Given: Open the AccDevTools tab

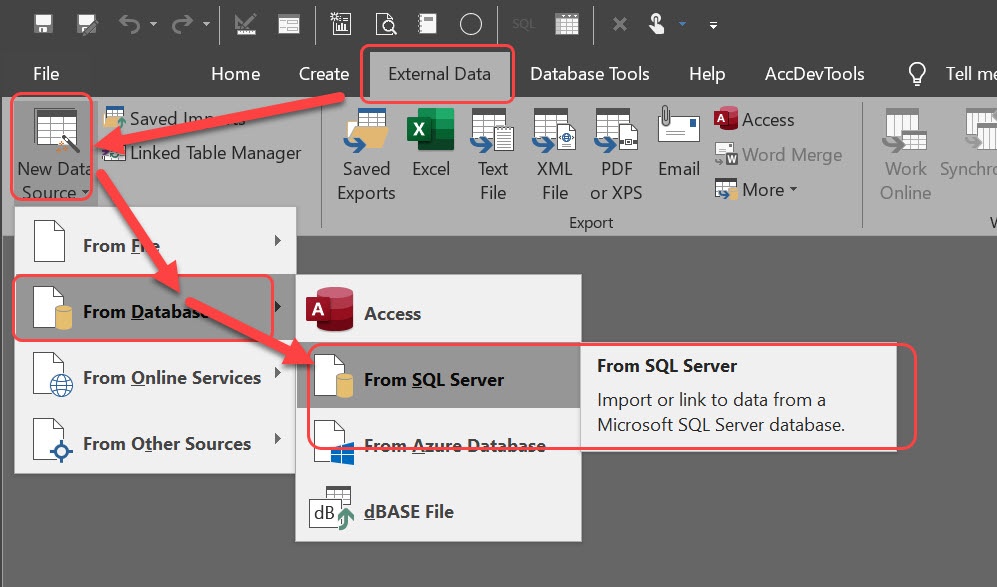Looking at the screenshot, I should pyautogui.click(x=815, y=74).
